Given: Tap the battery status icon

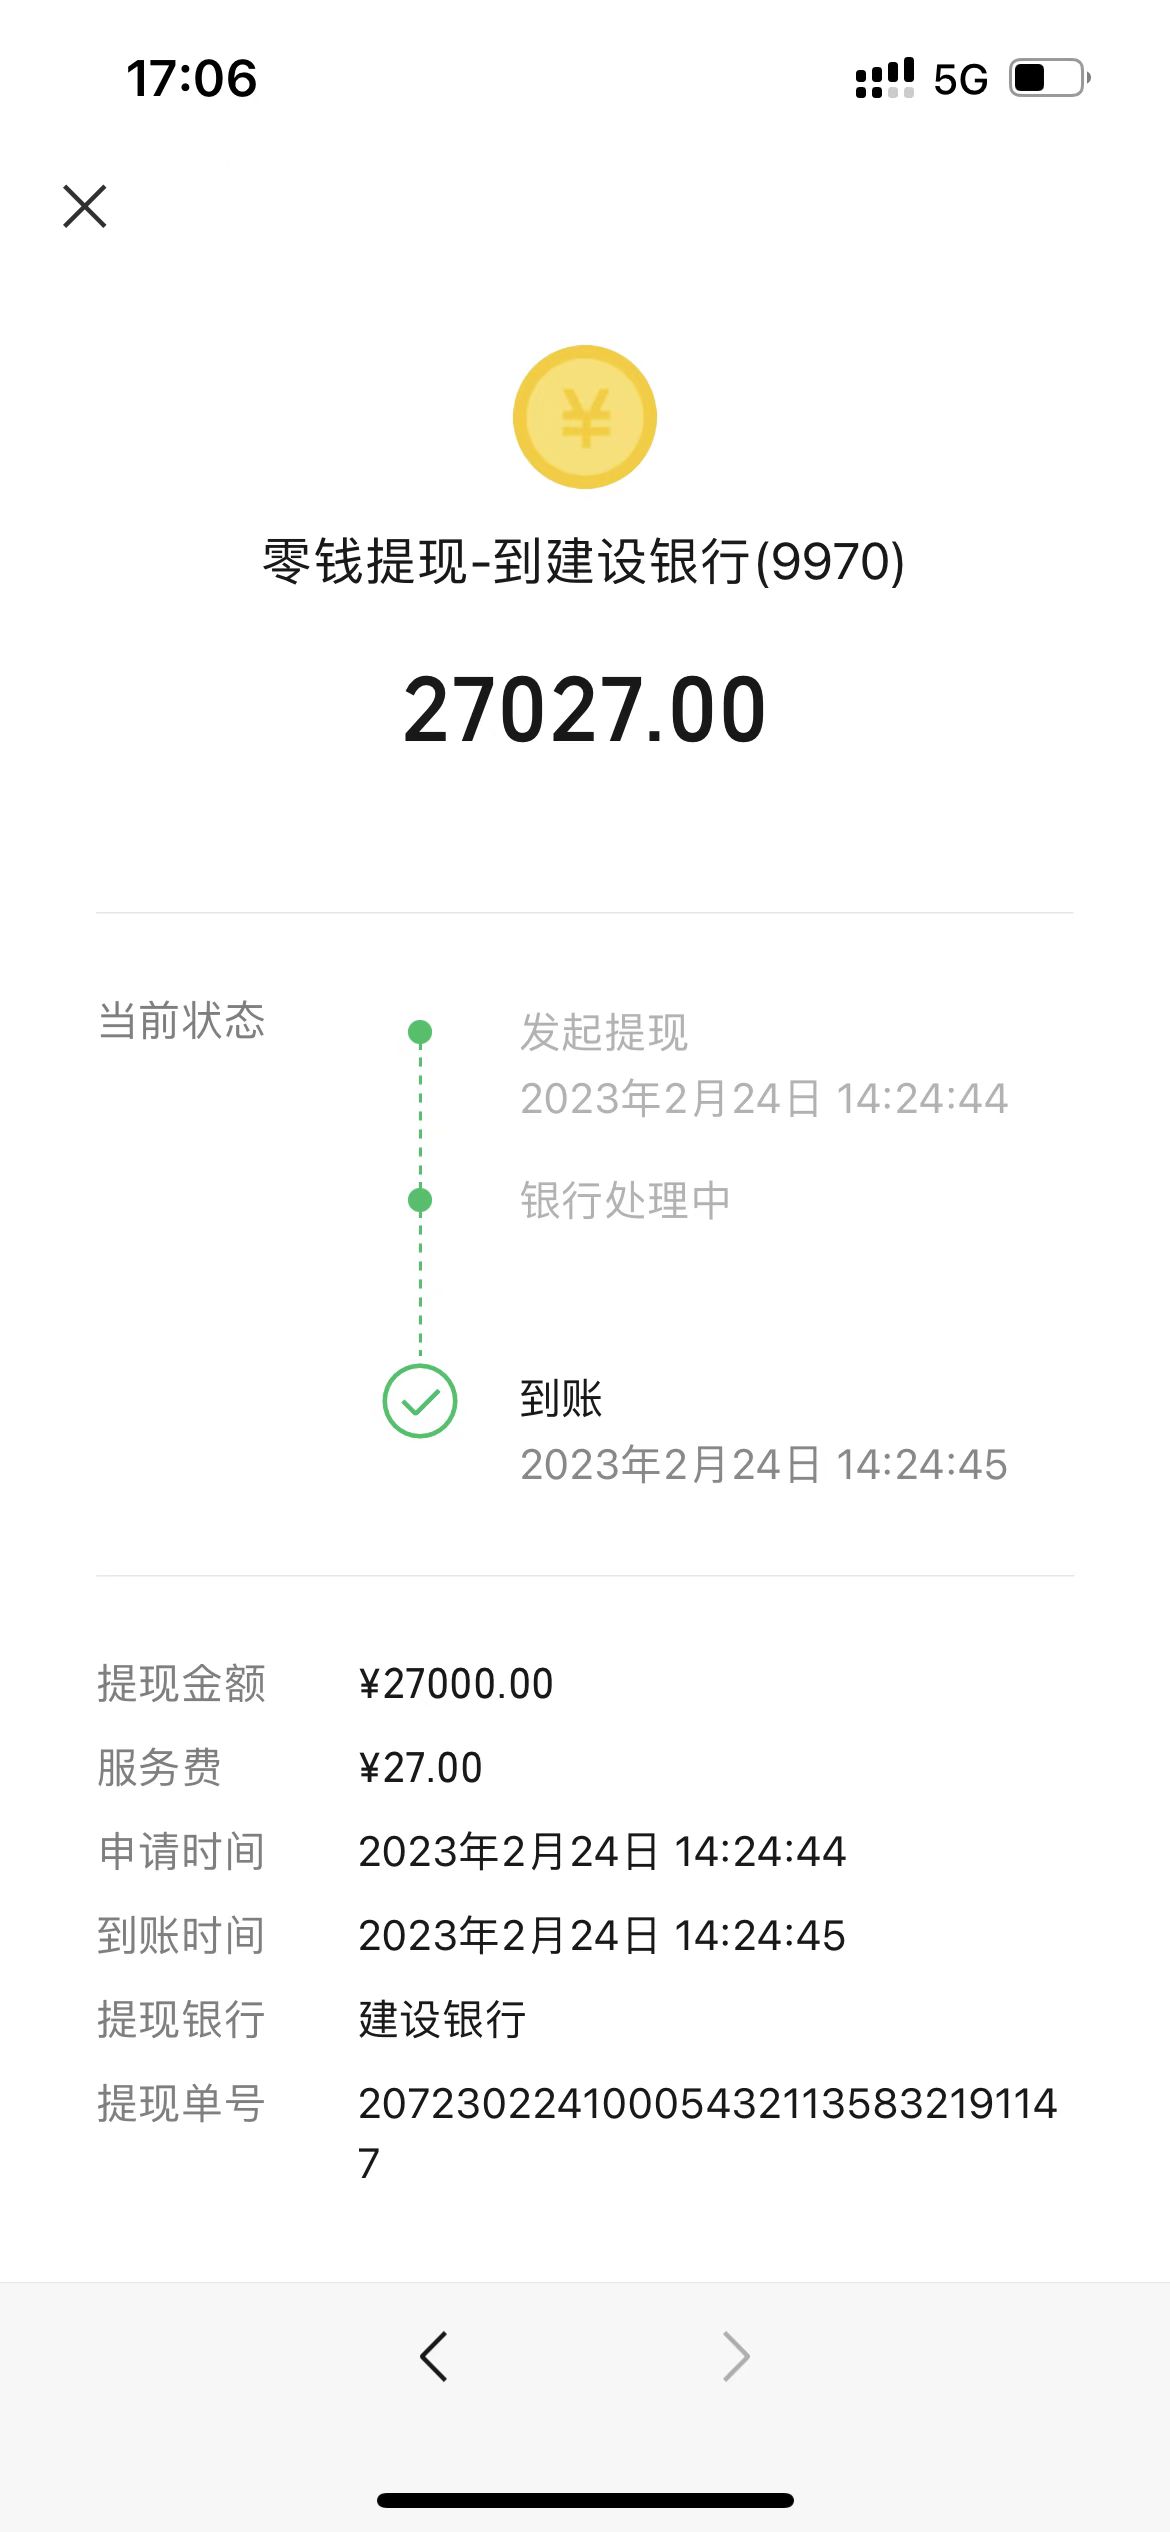Looking at the screenshot, I should coord(1049,78).
